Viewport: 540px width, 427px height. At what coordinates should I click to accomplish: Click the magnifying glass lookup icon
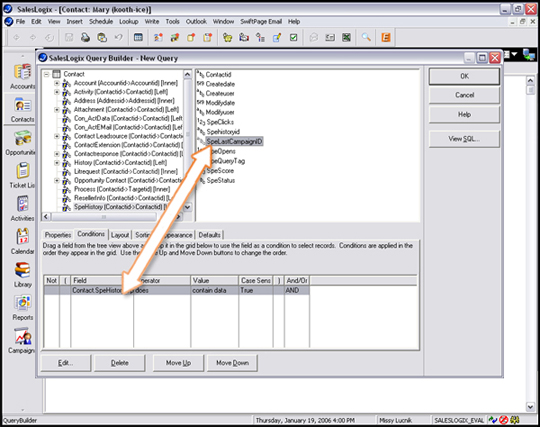(x=366, y=37)
